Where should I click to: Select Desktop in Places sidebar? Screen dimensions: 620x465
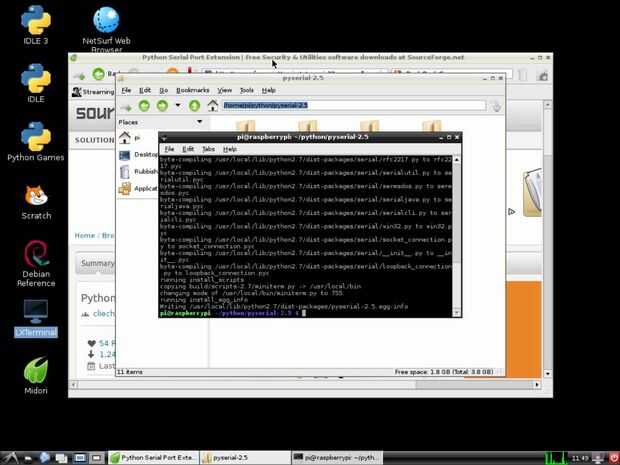point(138,155)
